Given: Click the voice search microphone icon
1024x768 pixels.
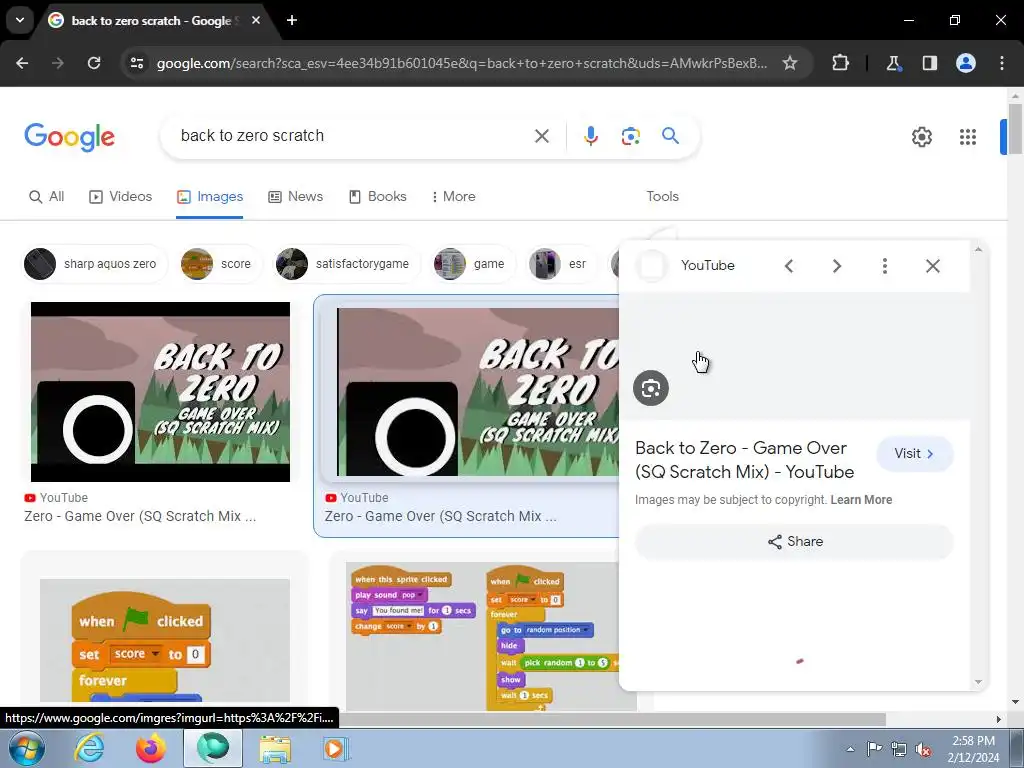Looking at the screenshot, I should tap(590, 136).
